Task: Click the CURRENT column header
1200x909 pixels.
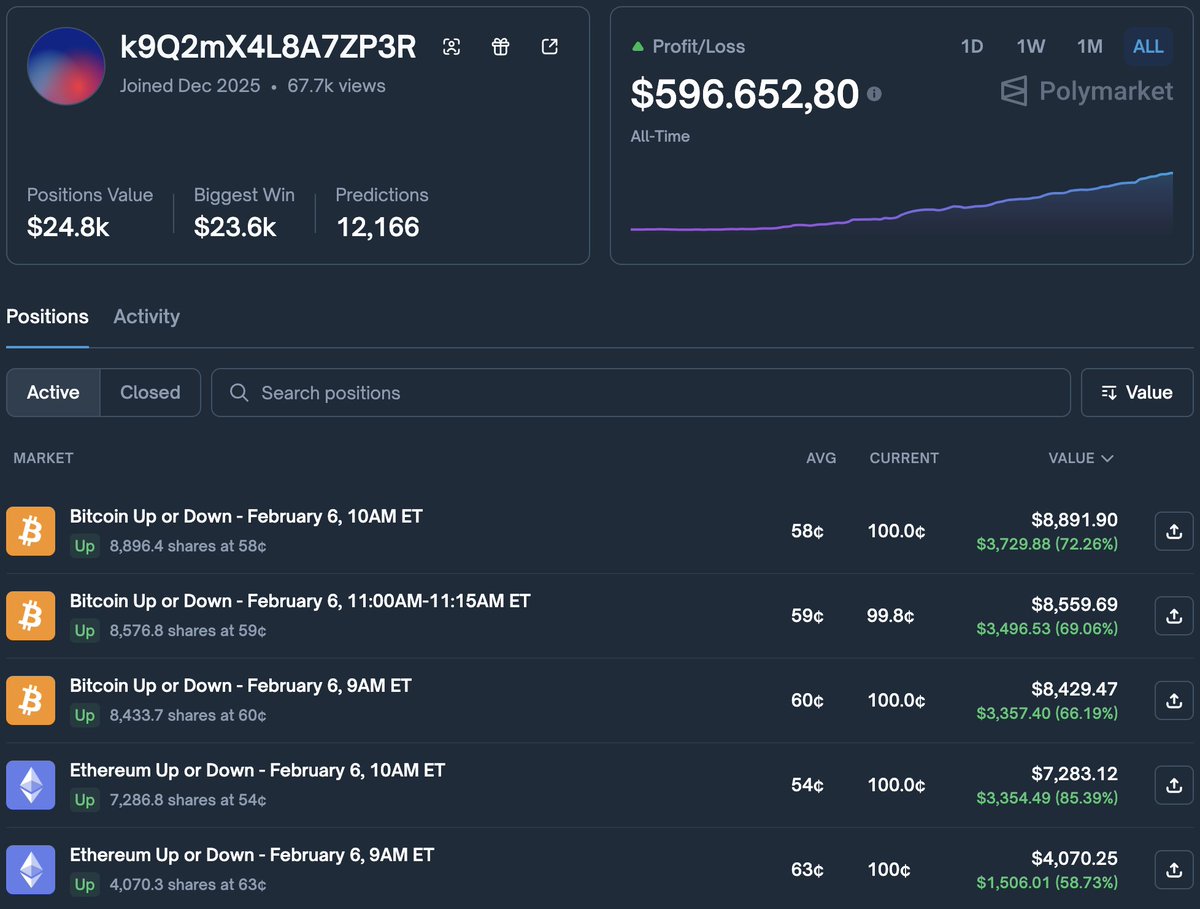Action: click(904, 458)
